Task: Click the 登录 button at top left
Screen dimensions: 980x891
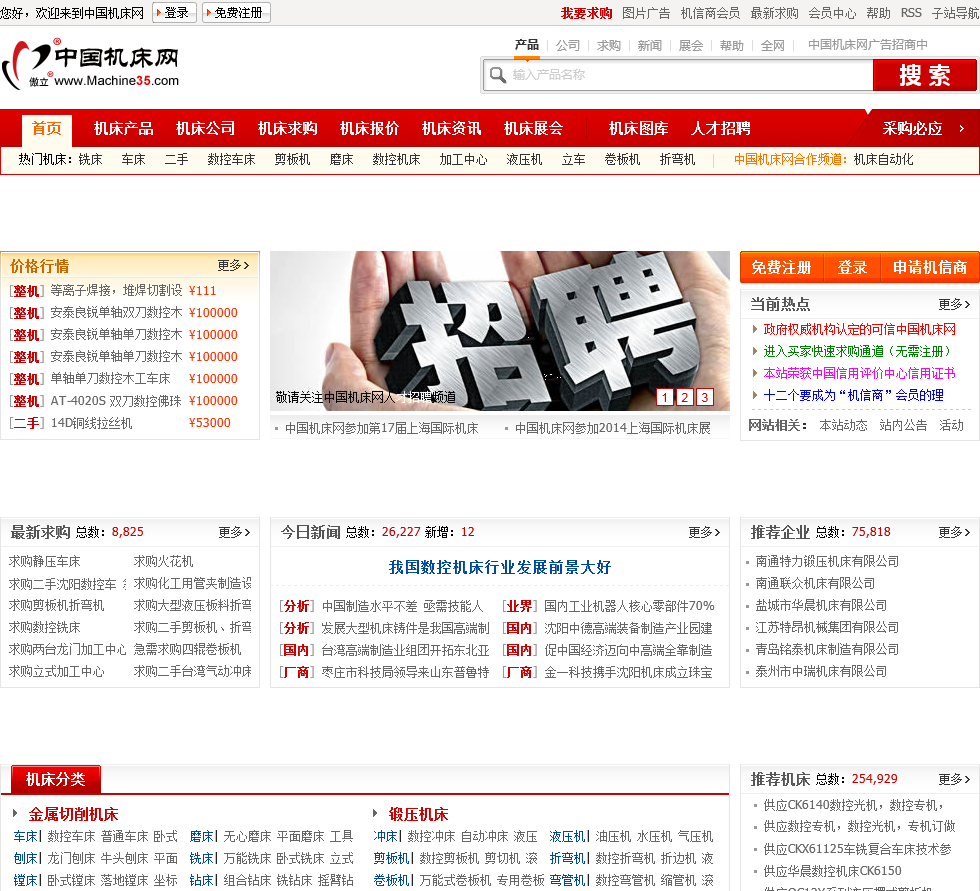Action: click(174, 12)
